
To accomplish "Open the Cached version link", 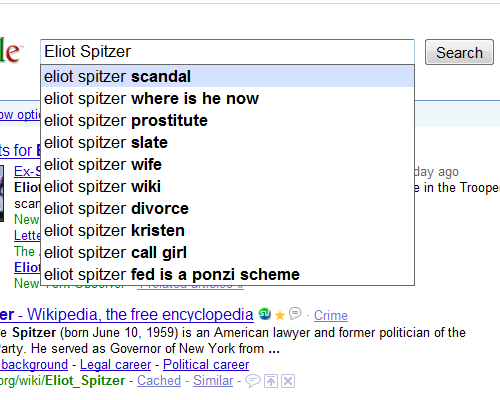I will tap(159, 380).
